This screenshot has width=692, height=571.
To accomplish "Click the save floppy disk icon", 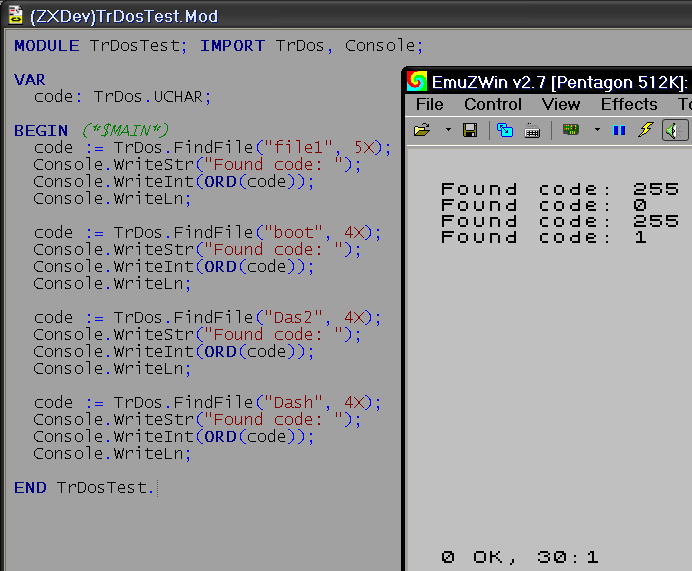I will [470, 130].
